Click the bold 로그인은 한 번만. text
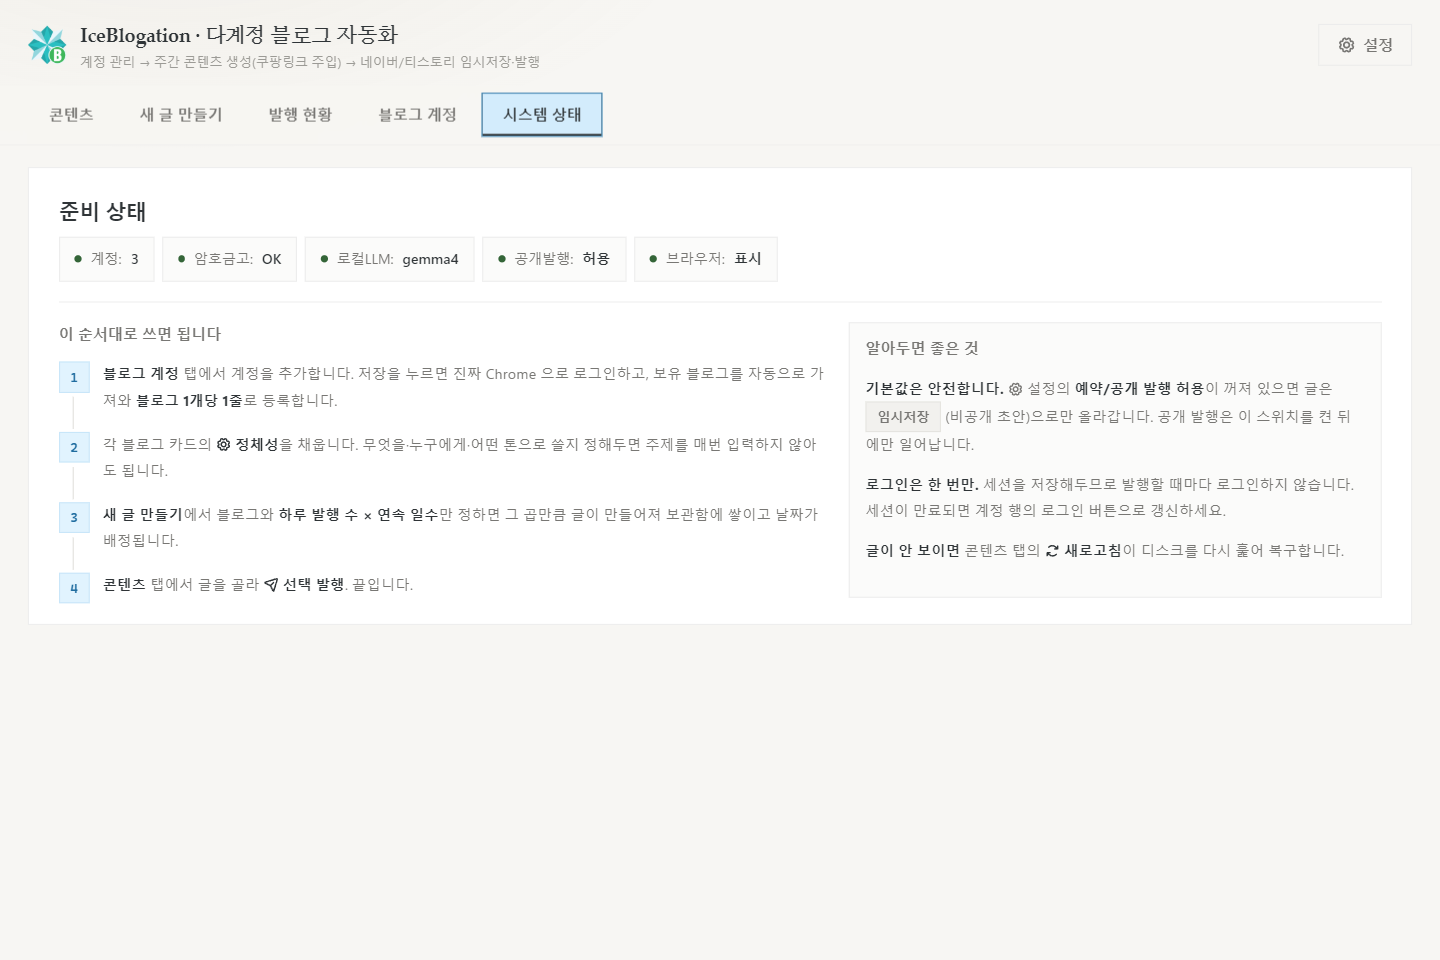Viewport: 1440px width, 960px height. pyautogui.click(x=922, y=484)
